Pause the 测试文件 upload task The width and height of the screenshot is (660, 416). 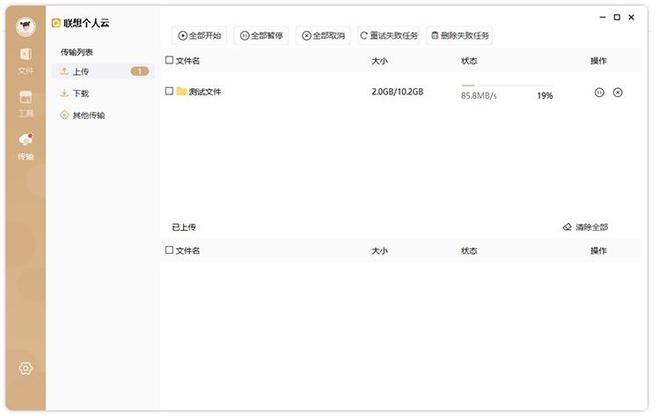tap(599, 93)
